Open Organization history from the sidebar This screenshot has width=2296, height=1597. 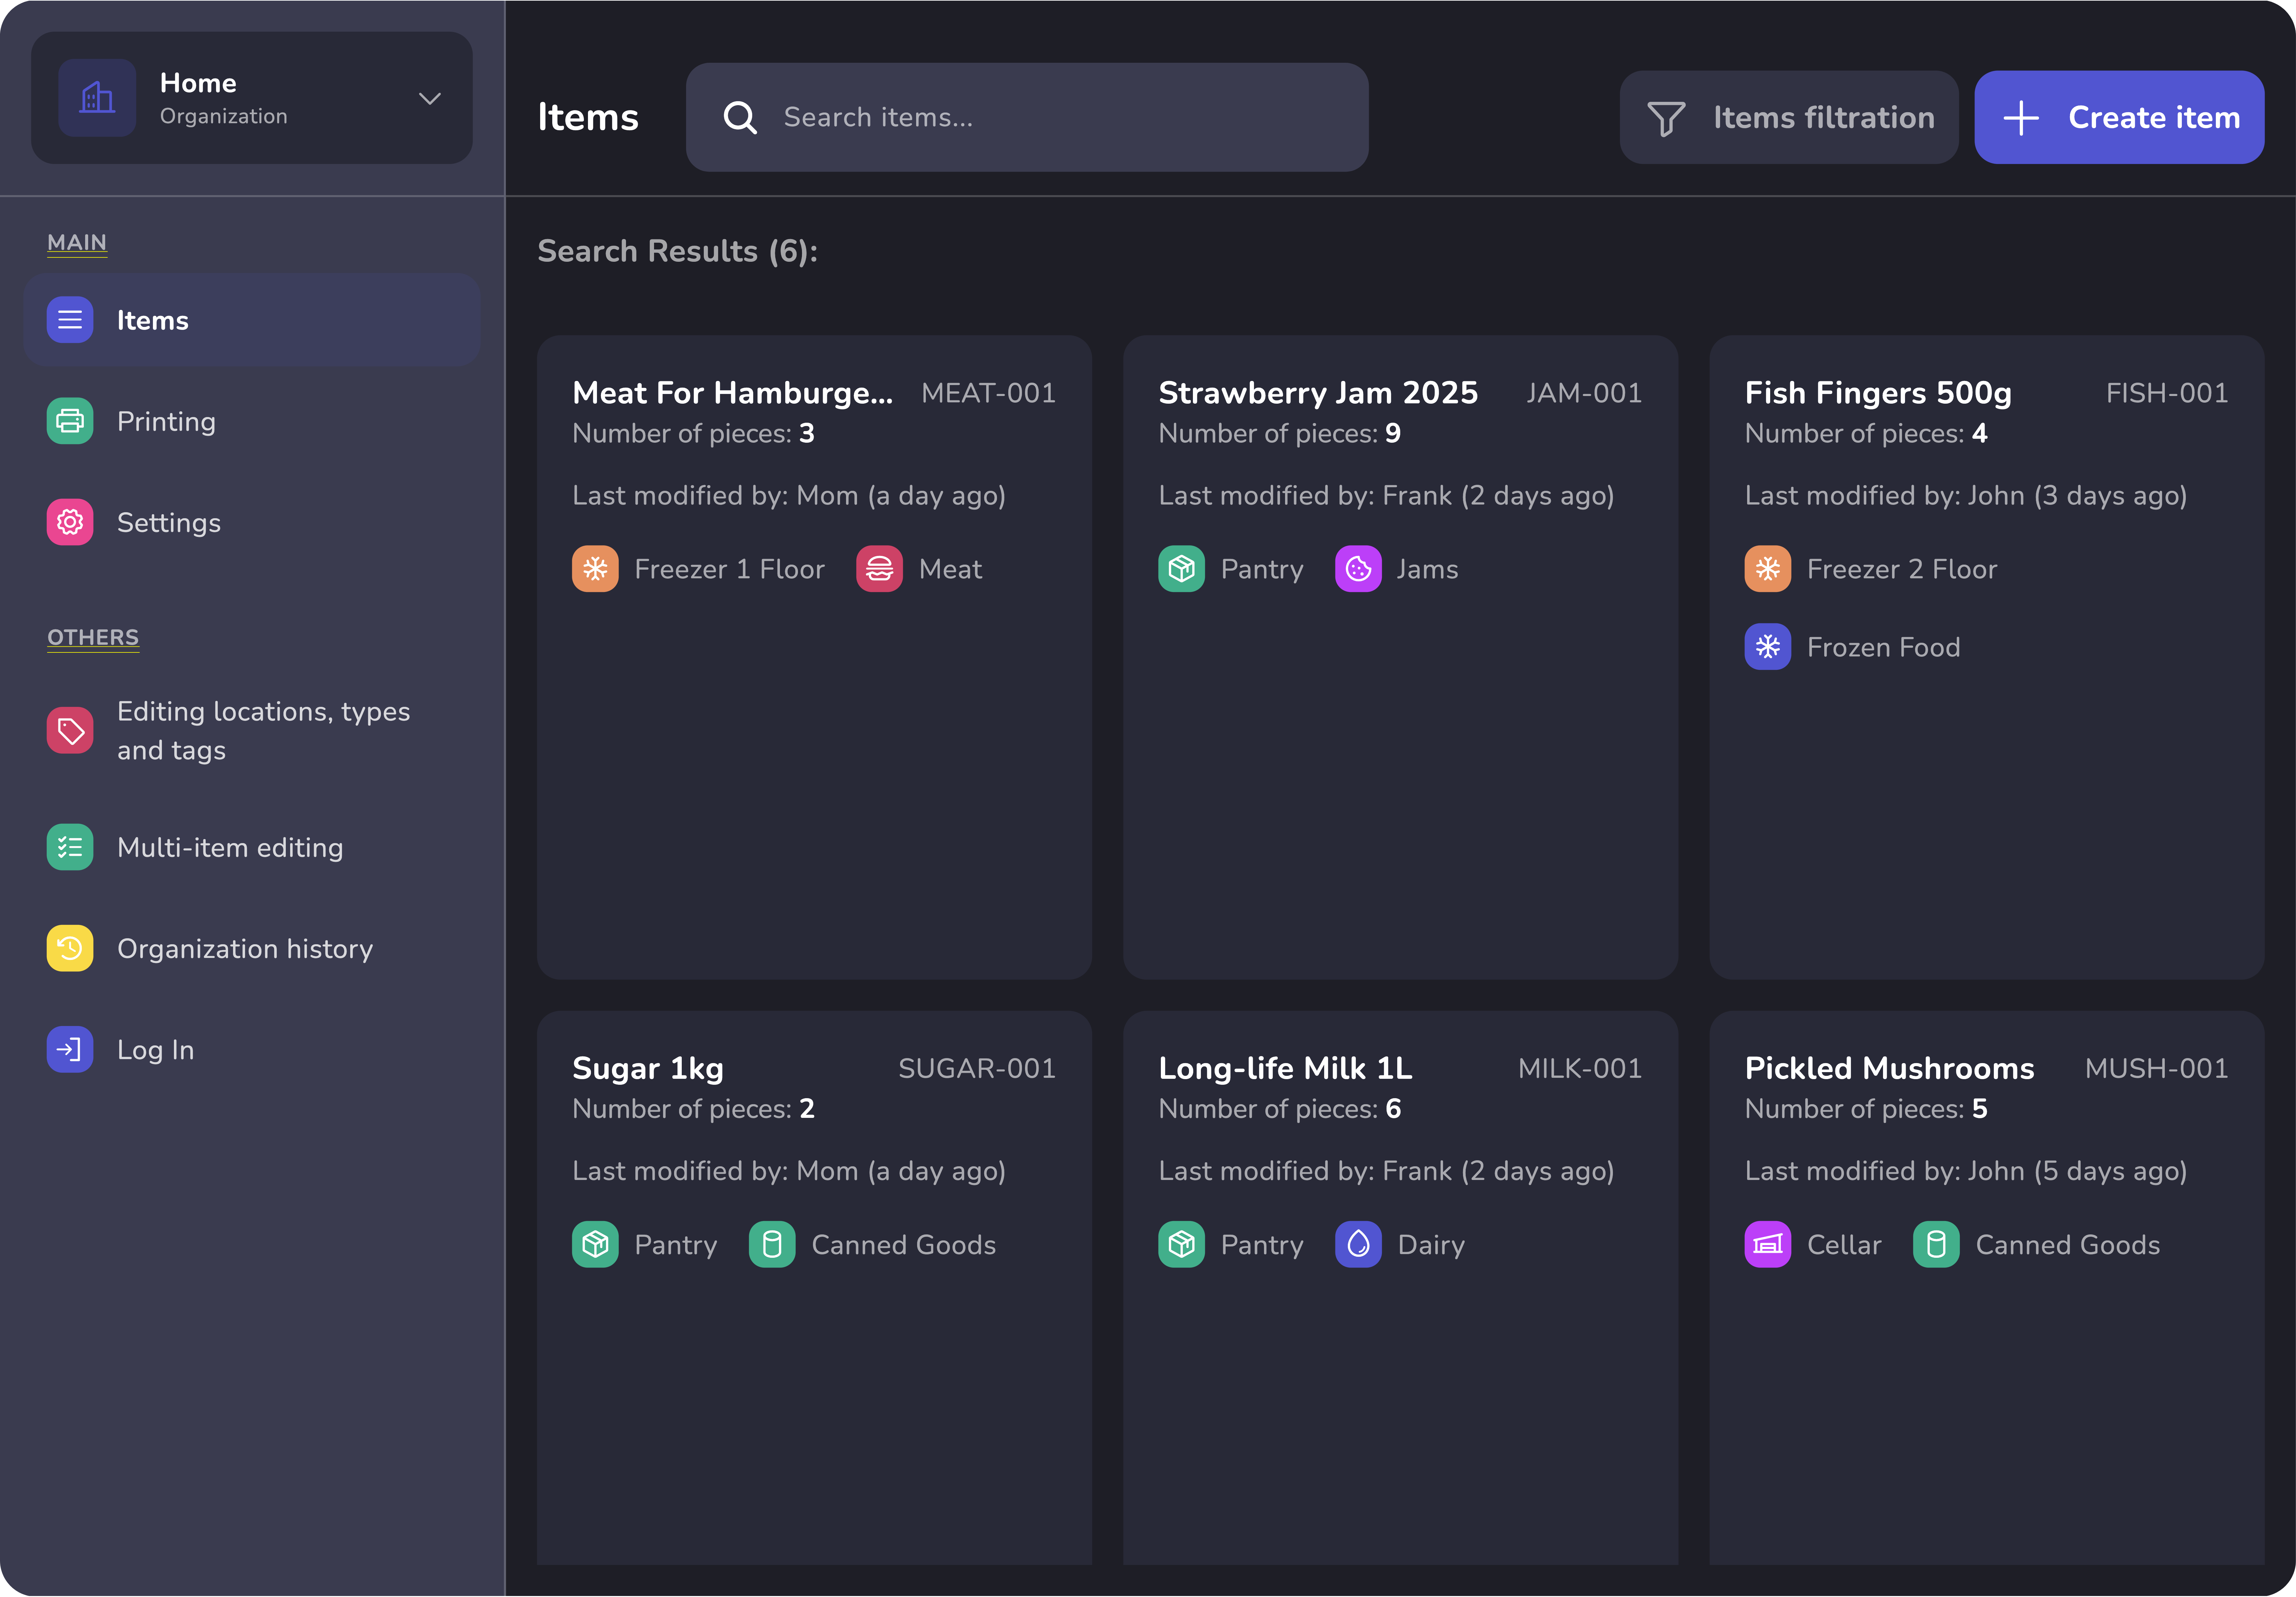click(x=245, y=948)
